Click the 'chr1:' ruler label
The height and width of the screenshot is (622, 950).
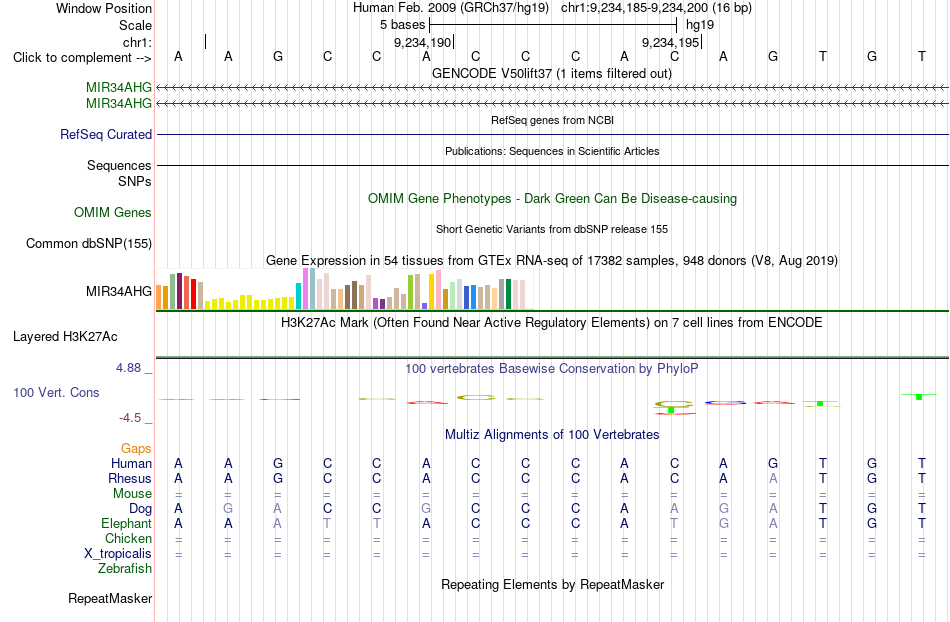137,42
